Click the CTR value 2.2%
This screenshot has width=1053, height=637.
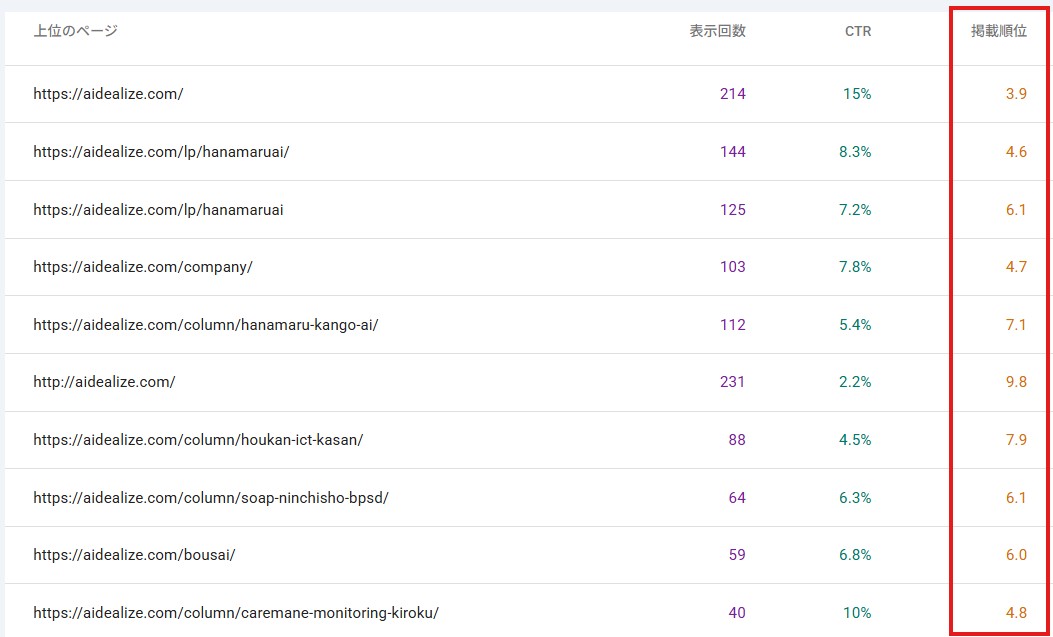pos(855,382)
